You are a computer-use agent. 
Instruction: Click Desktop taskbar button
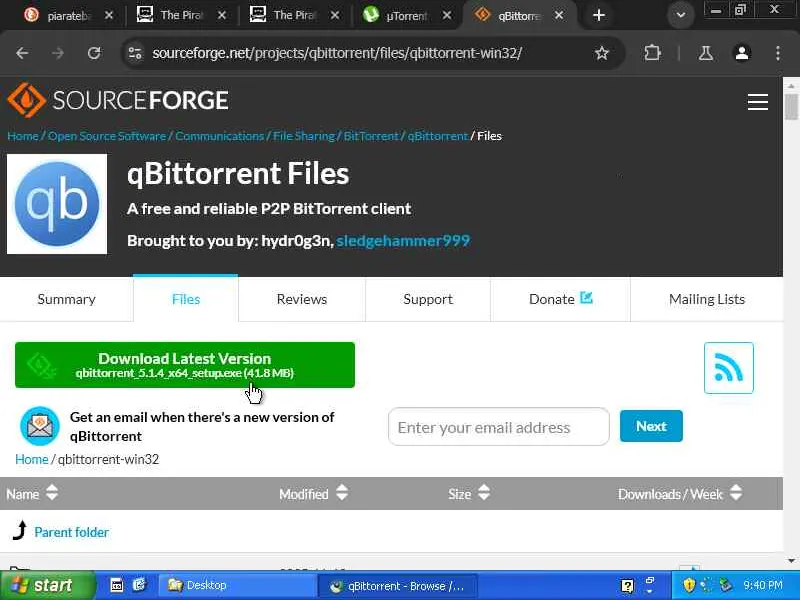[236, 585]
